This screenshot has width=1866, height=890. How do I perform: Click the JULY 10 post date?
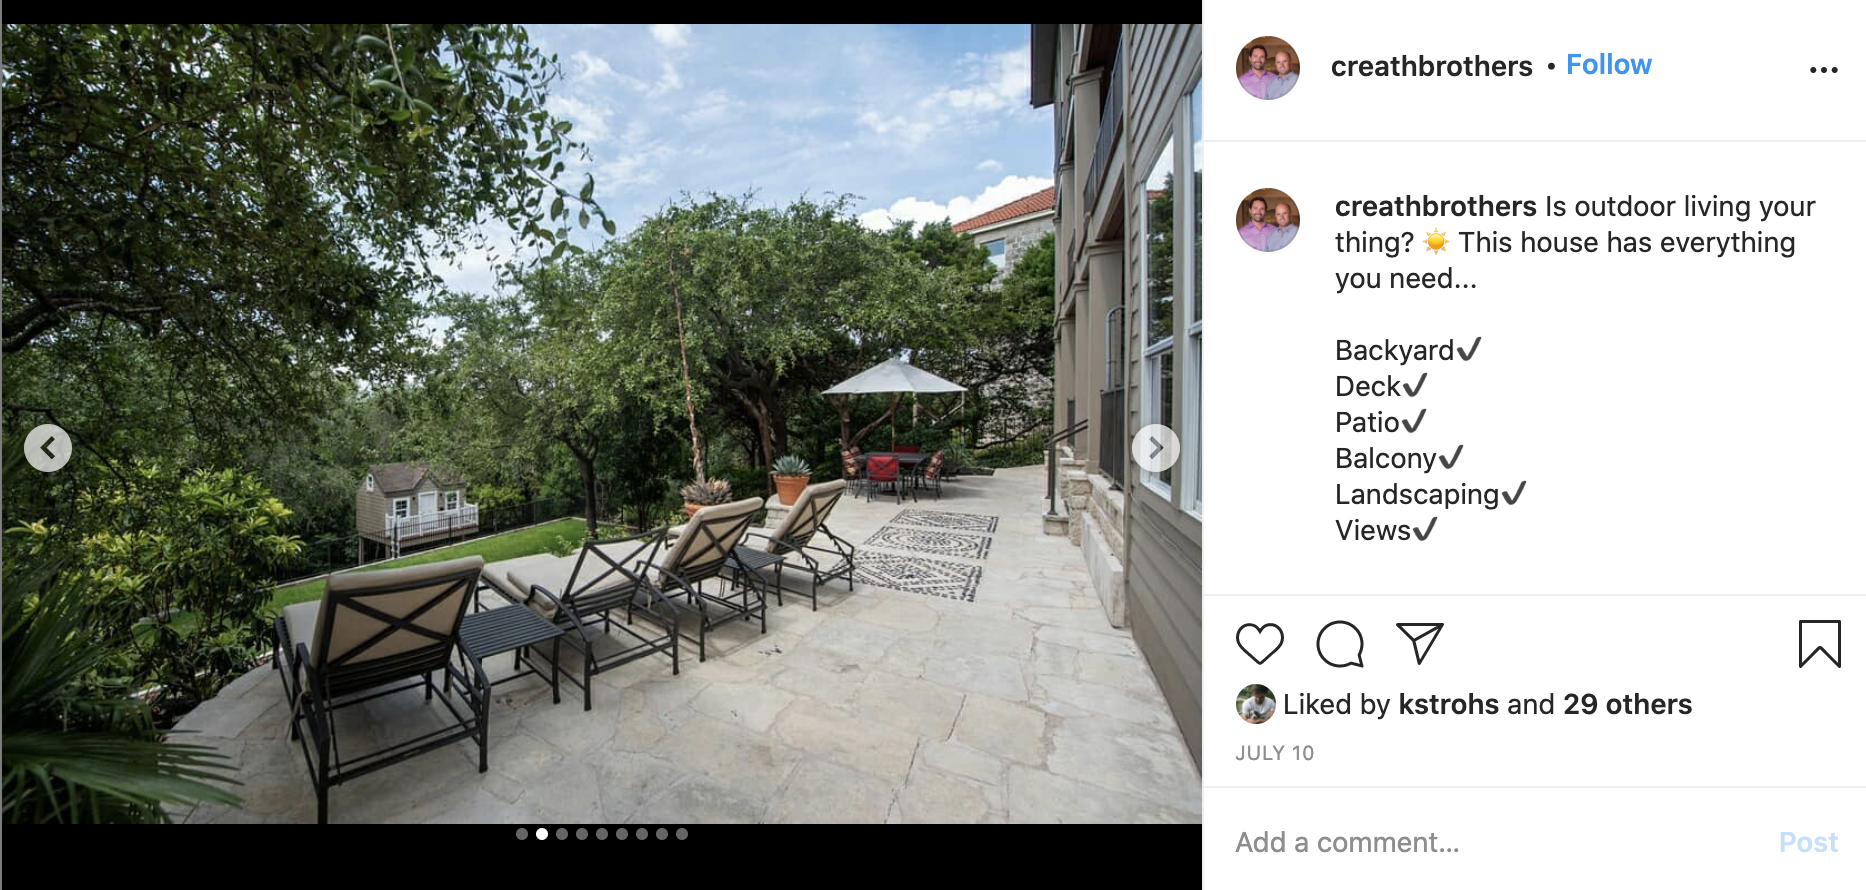1274,753
